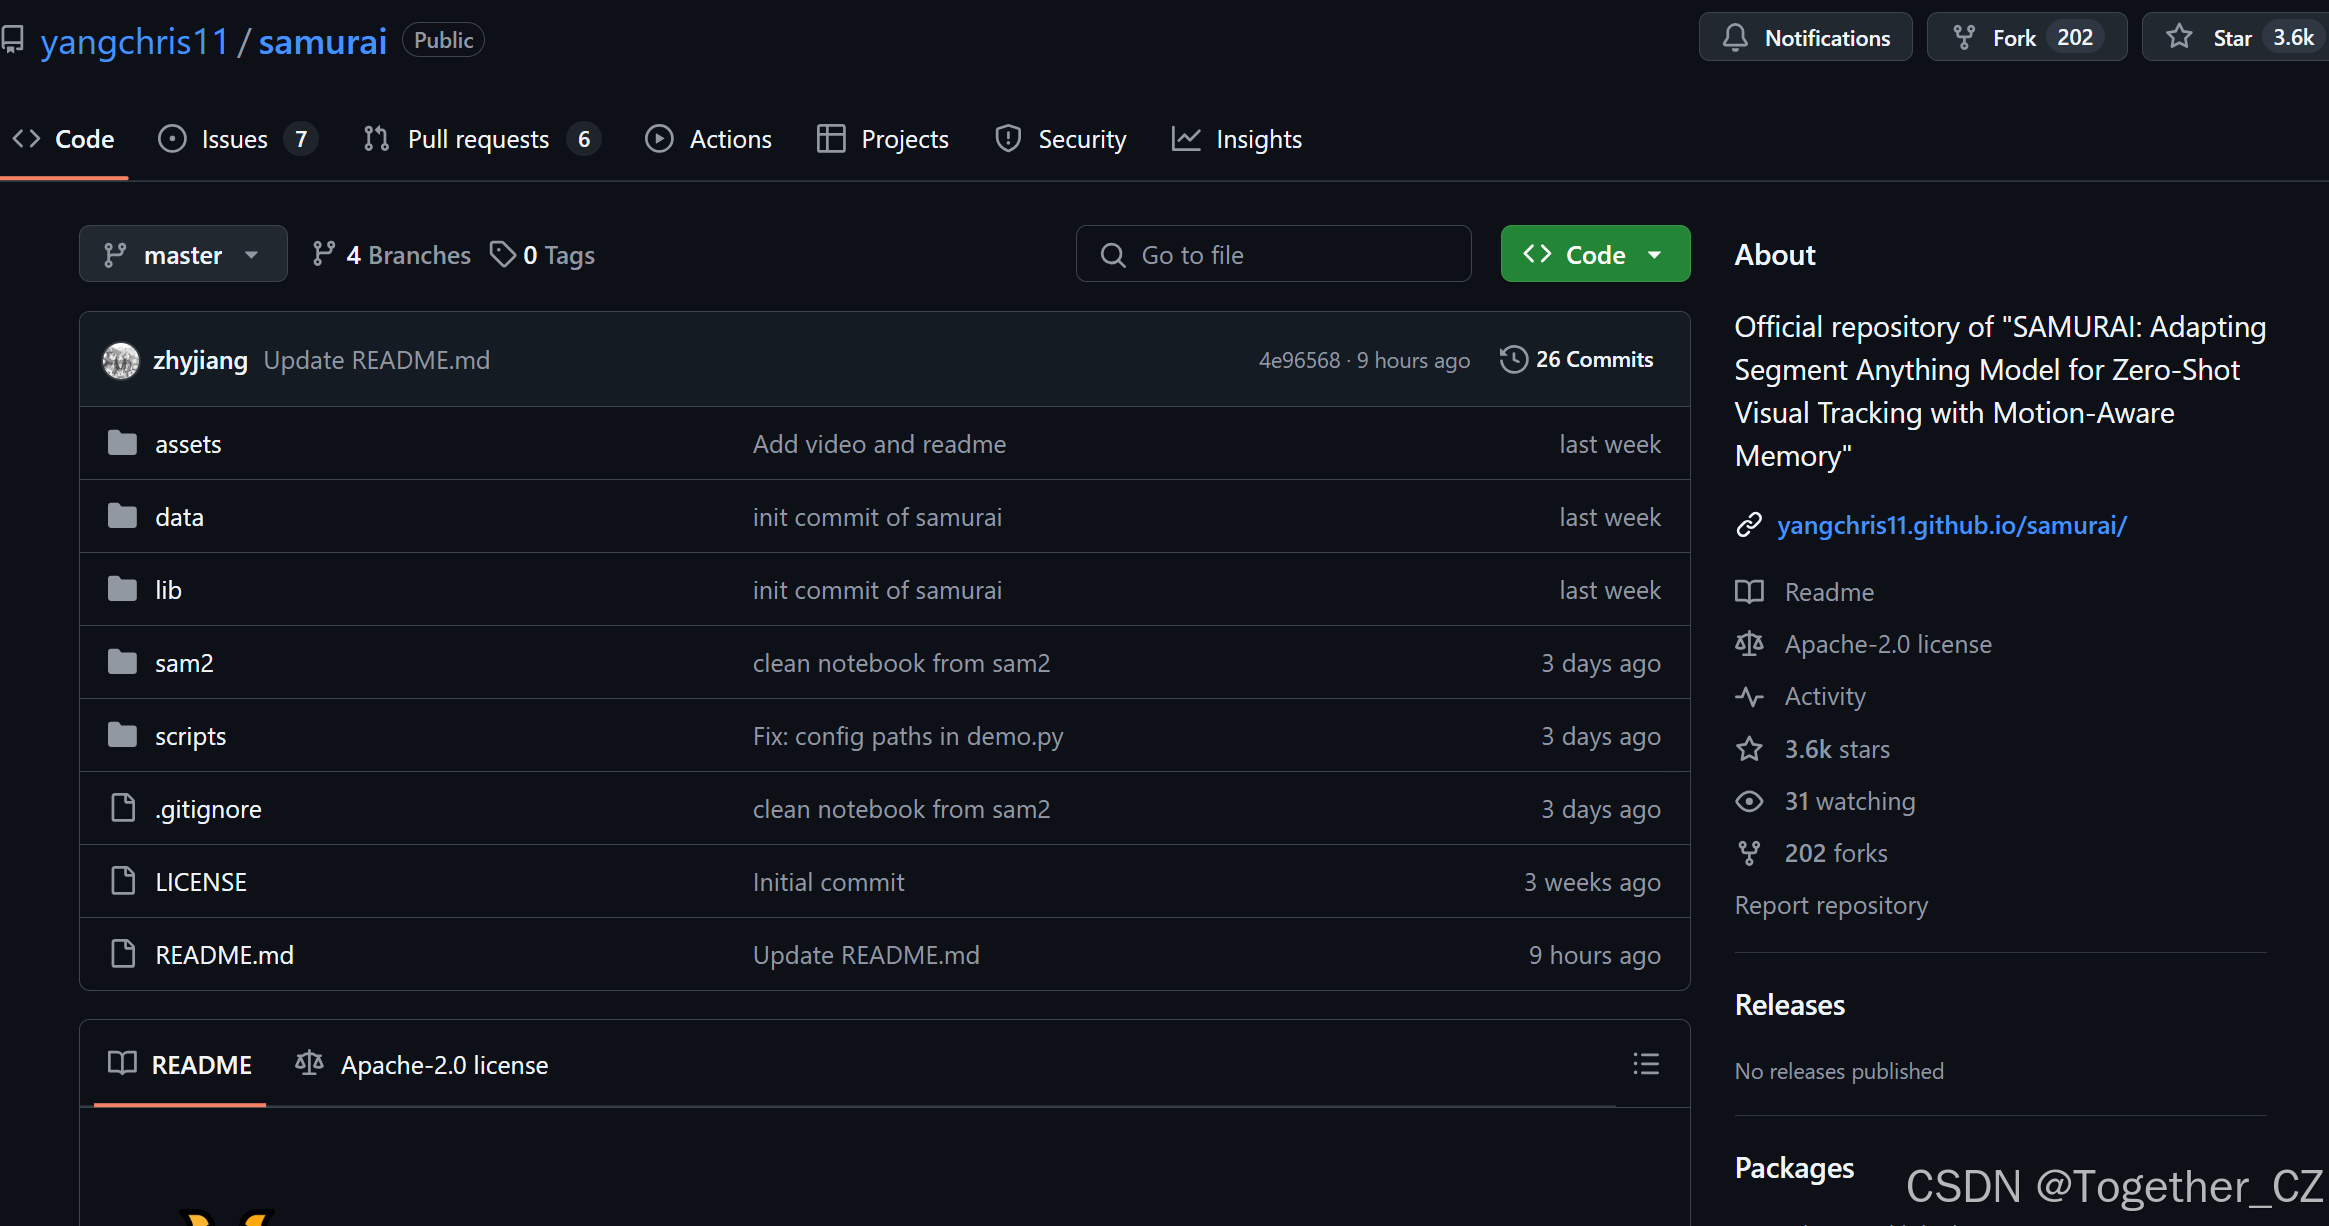Click the Go to file search field

click(x=1273, y=255)
